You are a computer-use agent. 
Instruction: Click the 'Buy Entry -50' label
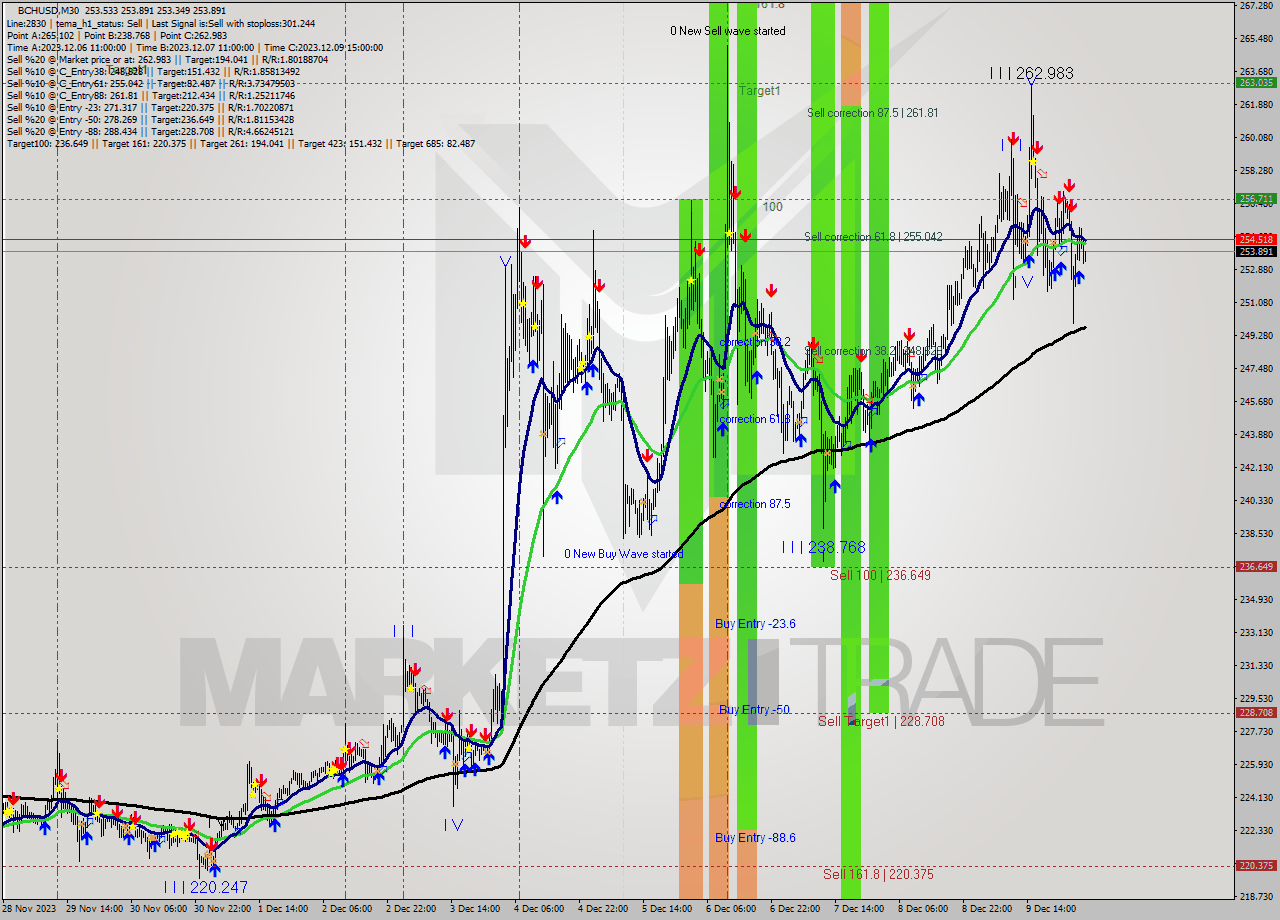754,710
